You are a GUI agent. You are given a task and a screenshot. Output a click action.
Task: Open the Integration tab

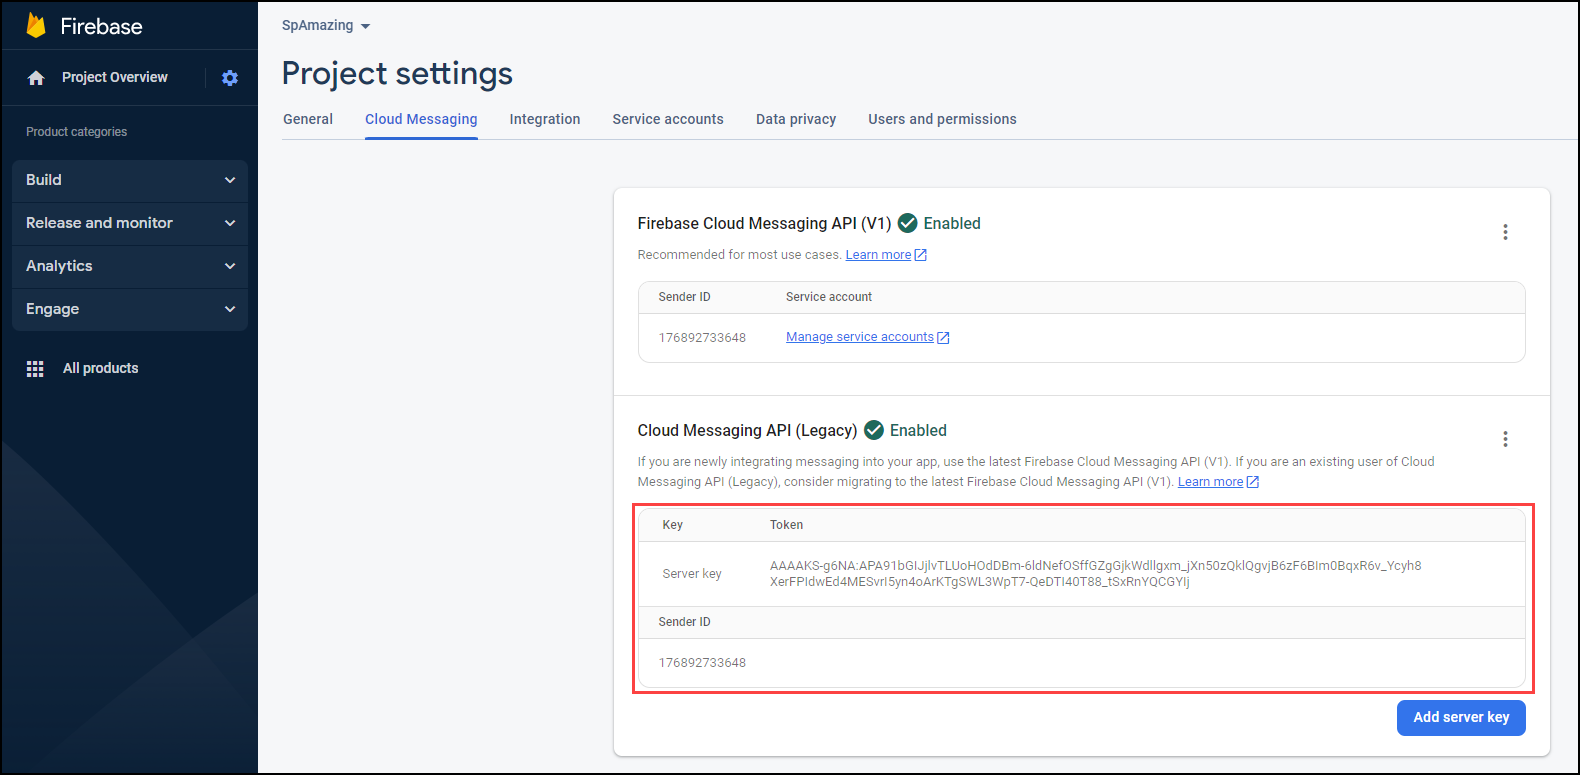[x=545, y=119]
